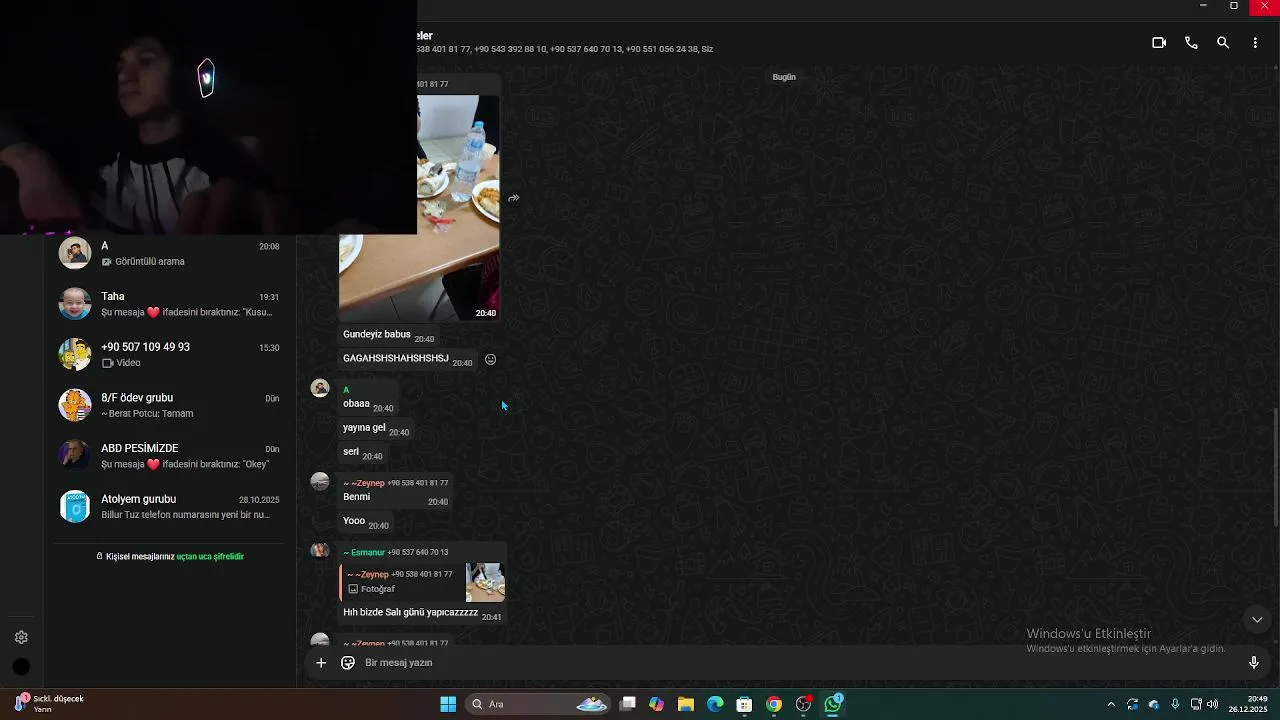Forward the photo using the arrow icon

tap(513, 198)
